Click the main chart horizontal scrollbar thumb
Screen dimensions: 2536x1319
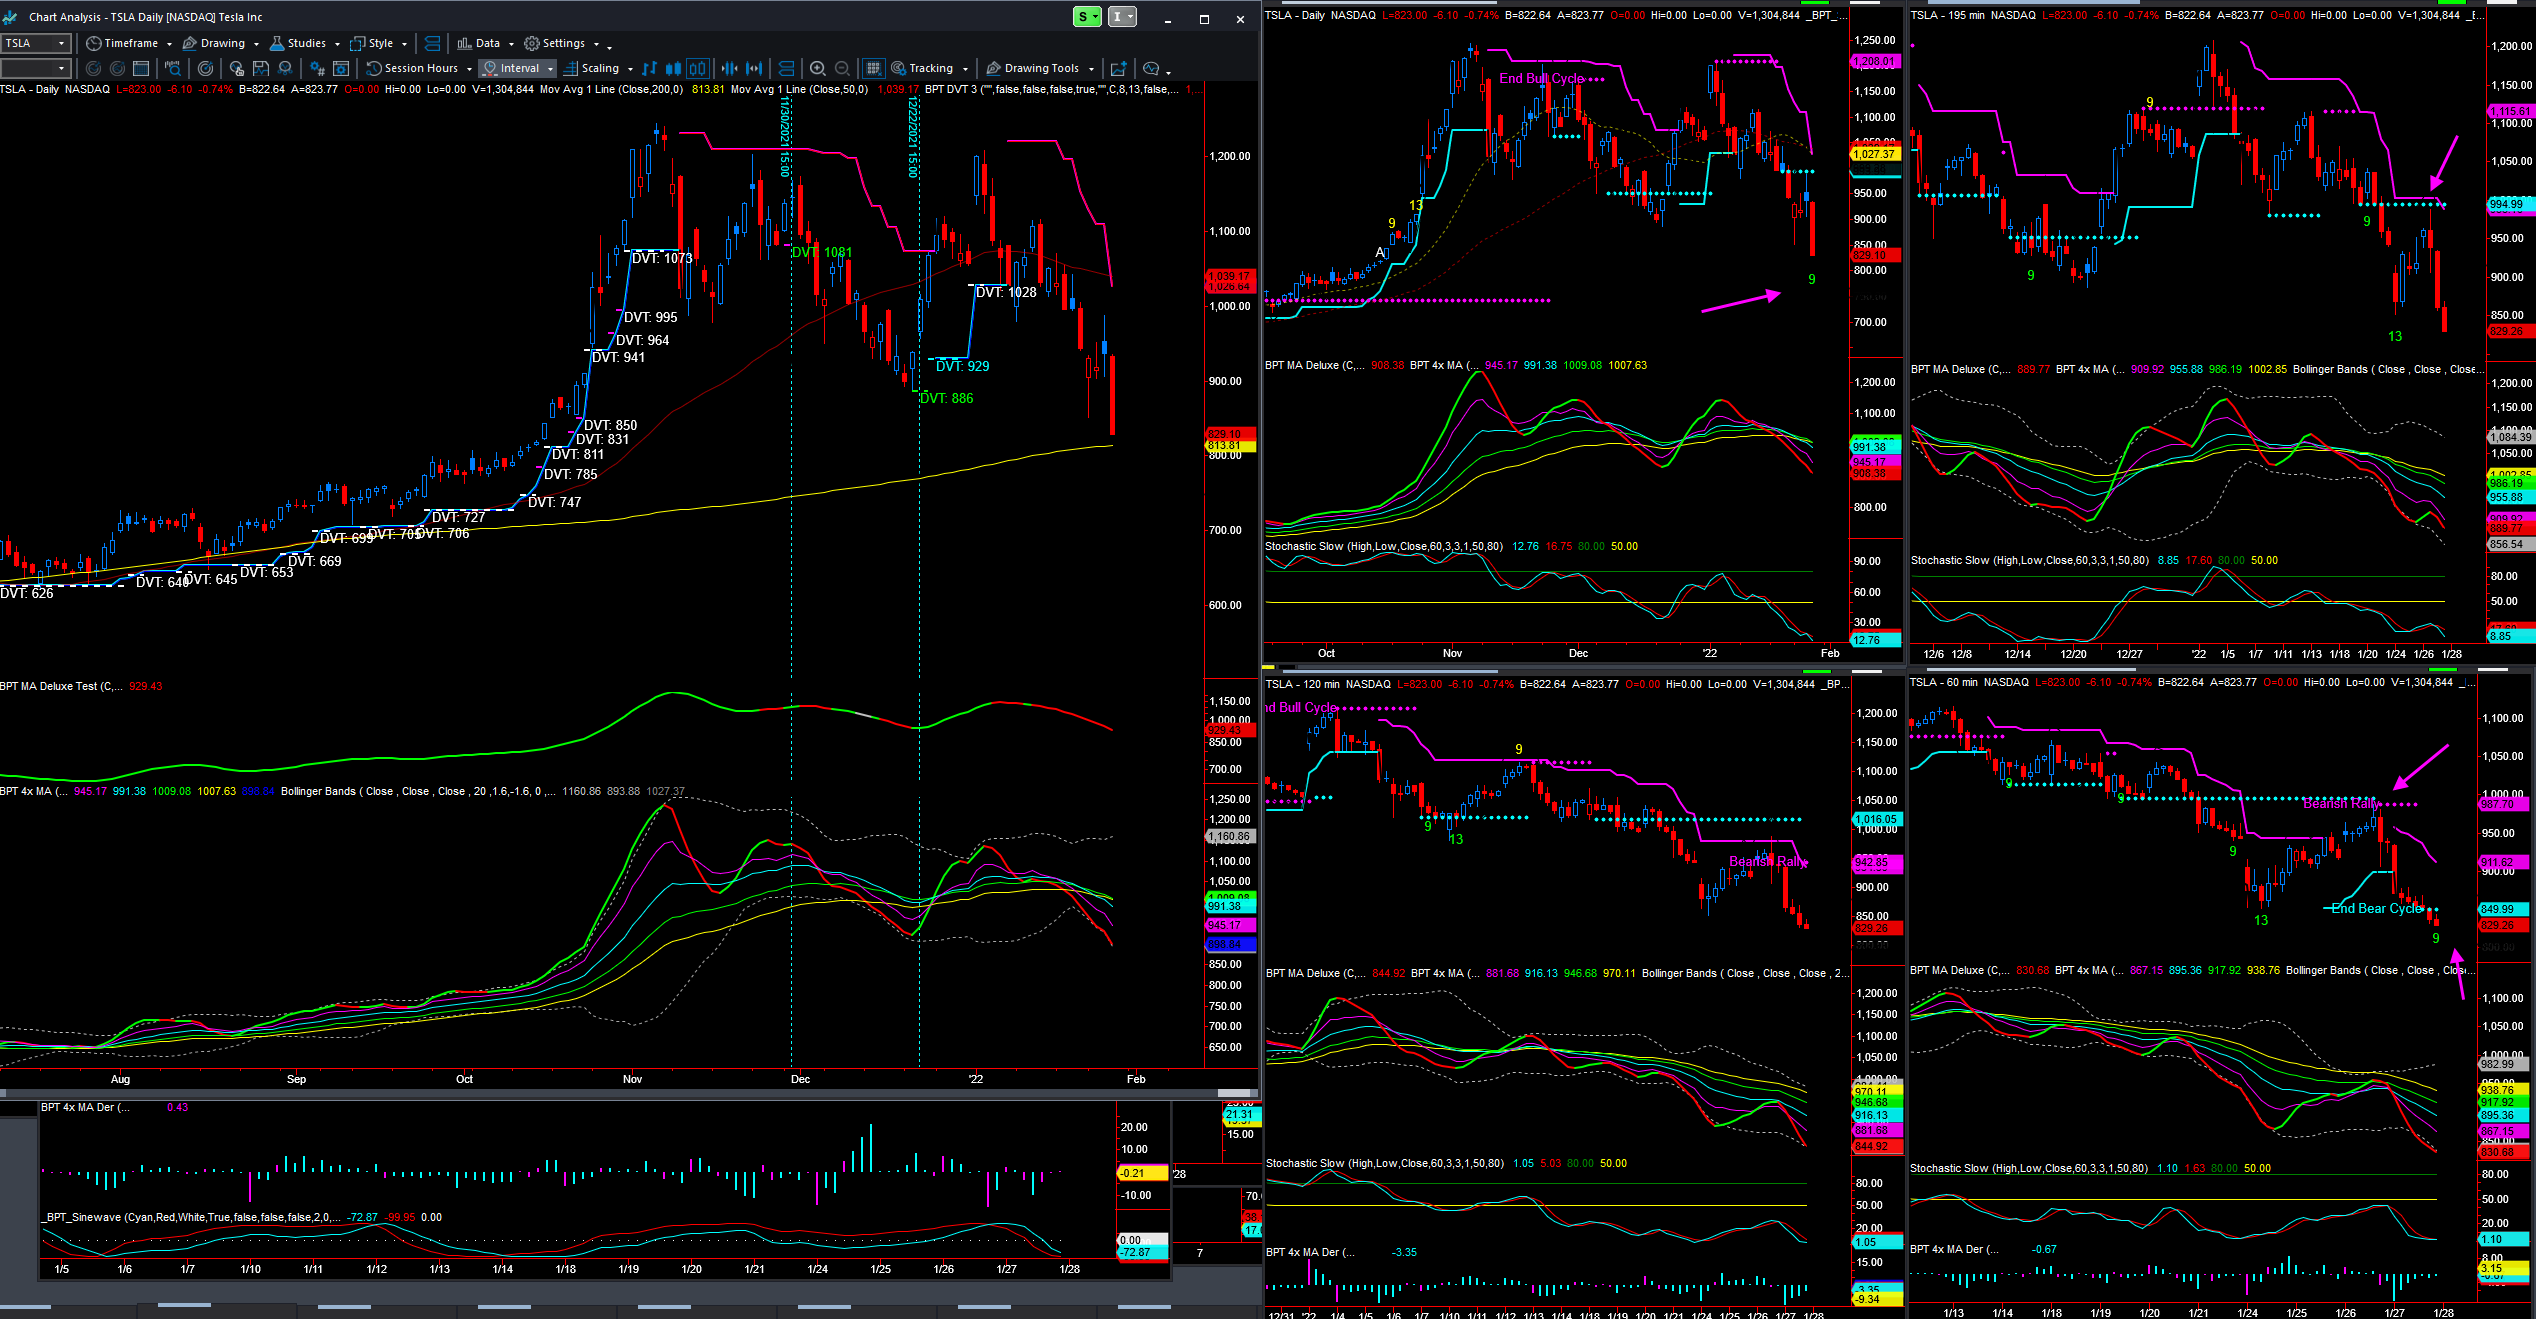(x=1236, y=1093)
